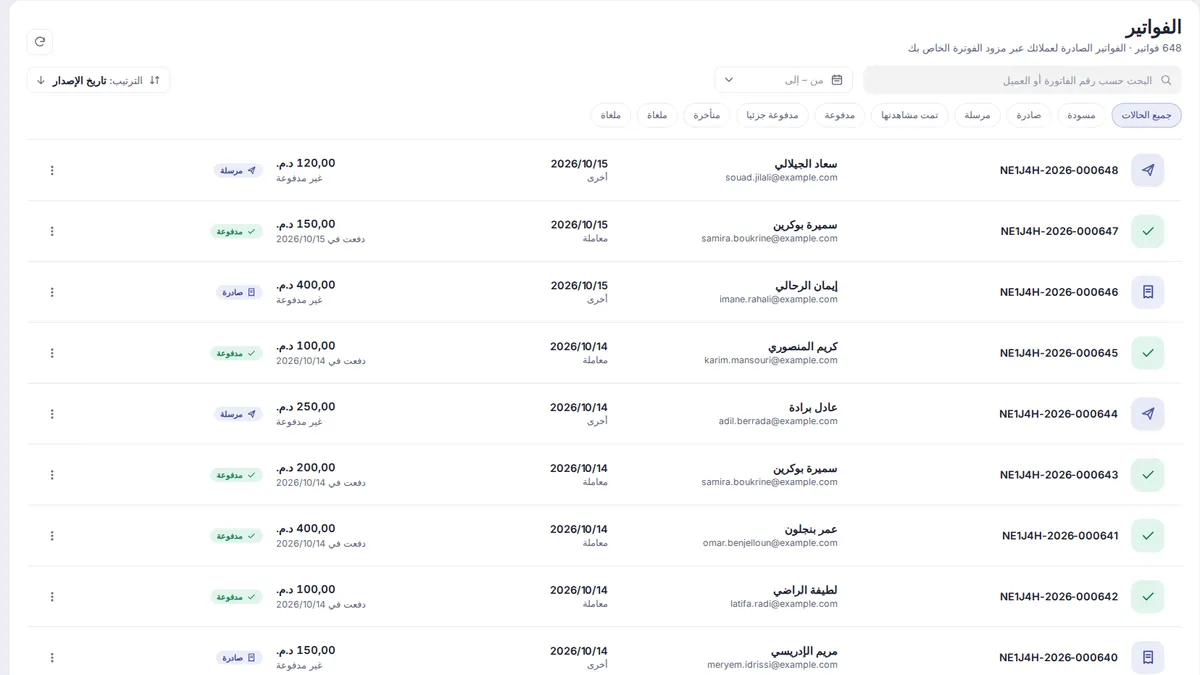Viewport: 1200px width, 675px height.
Task: Open invoice number NE1J4H-2026-000642
Action: (1059, 597)
